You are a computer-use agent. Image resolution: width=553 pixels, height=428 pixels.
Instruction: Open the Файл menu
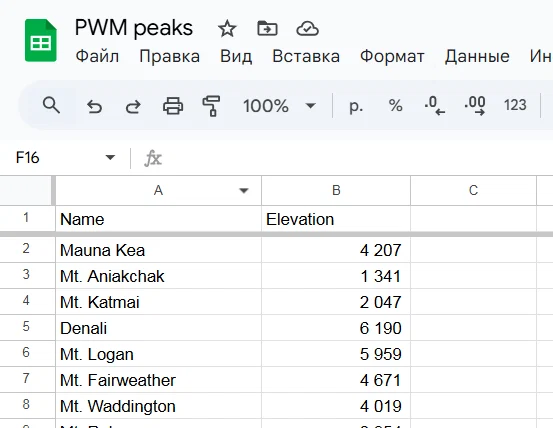[x=97, y=56]
